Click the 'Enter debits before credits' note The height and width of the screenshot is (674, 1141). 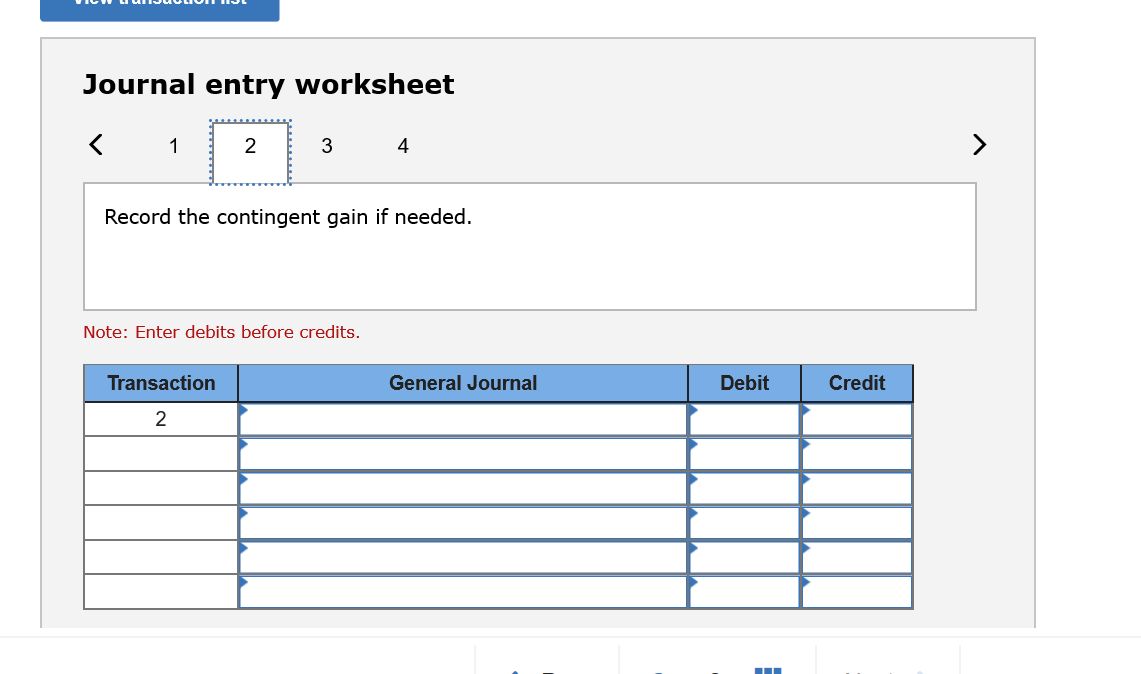click(221, 333)
